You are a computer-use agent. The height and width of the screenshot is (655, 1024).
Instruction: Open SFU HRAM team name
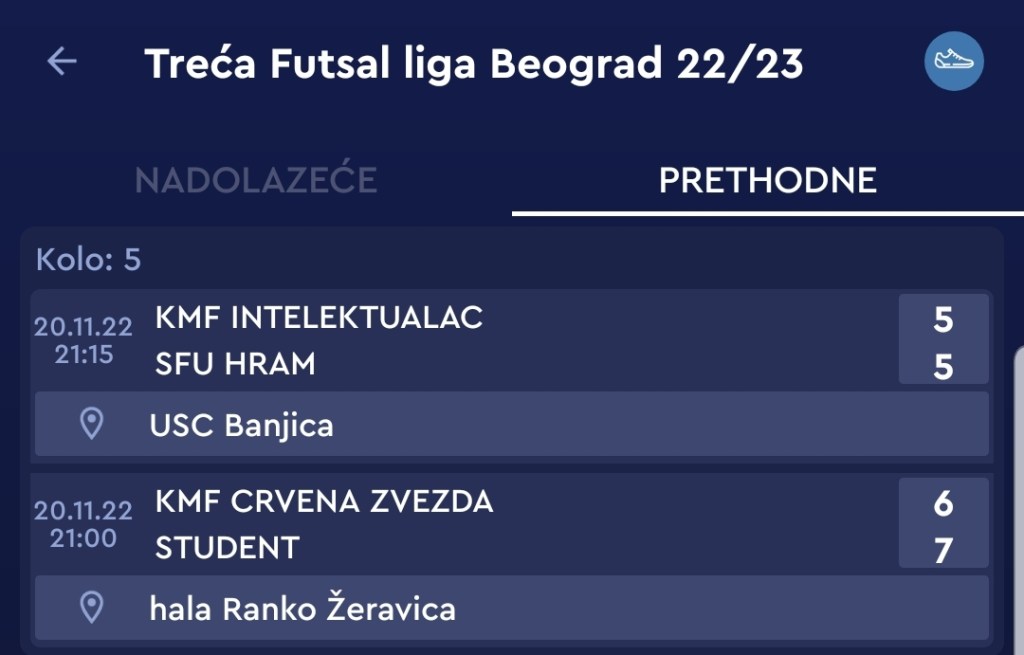[235, 365]
